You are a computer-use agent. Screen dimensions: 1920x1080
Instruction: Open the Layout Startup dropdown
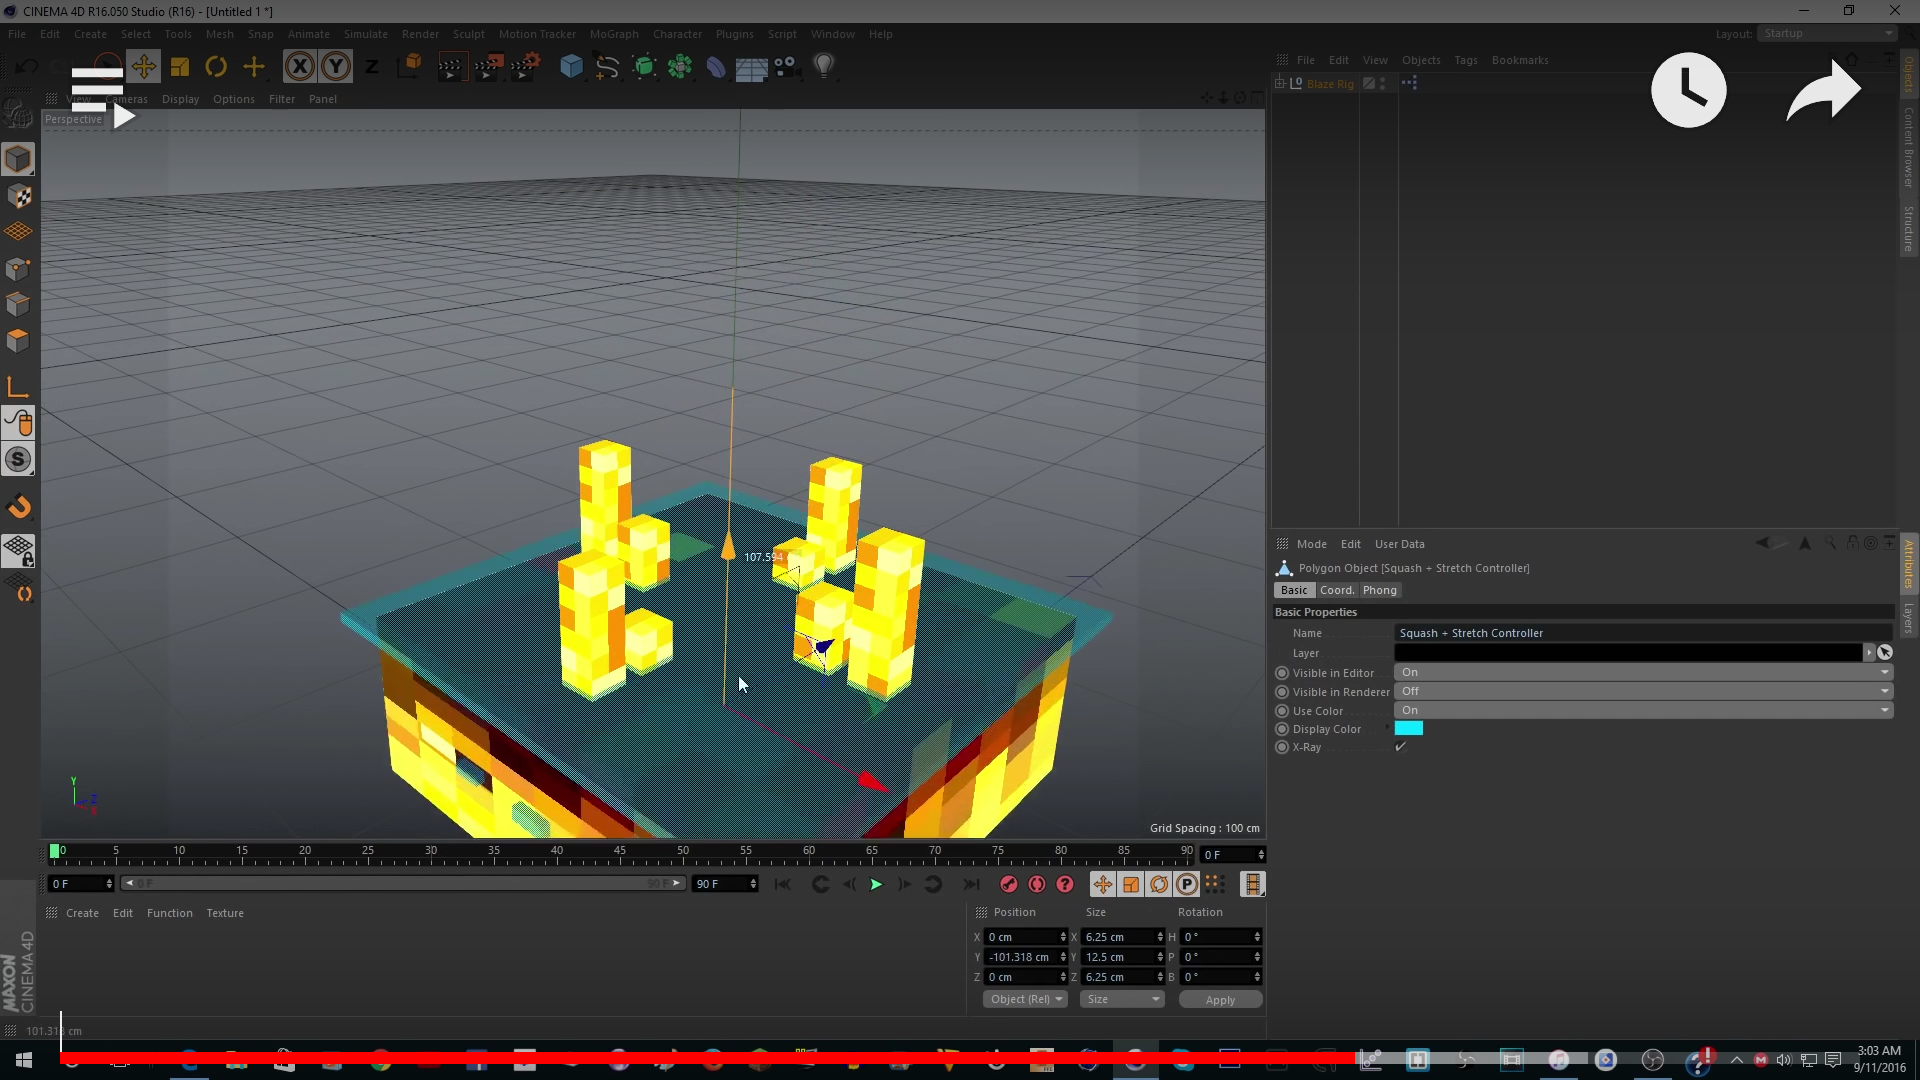[1827, 34]
